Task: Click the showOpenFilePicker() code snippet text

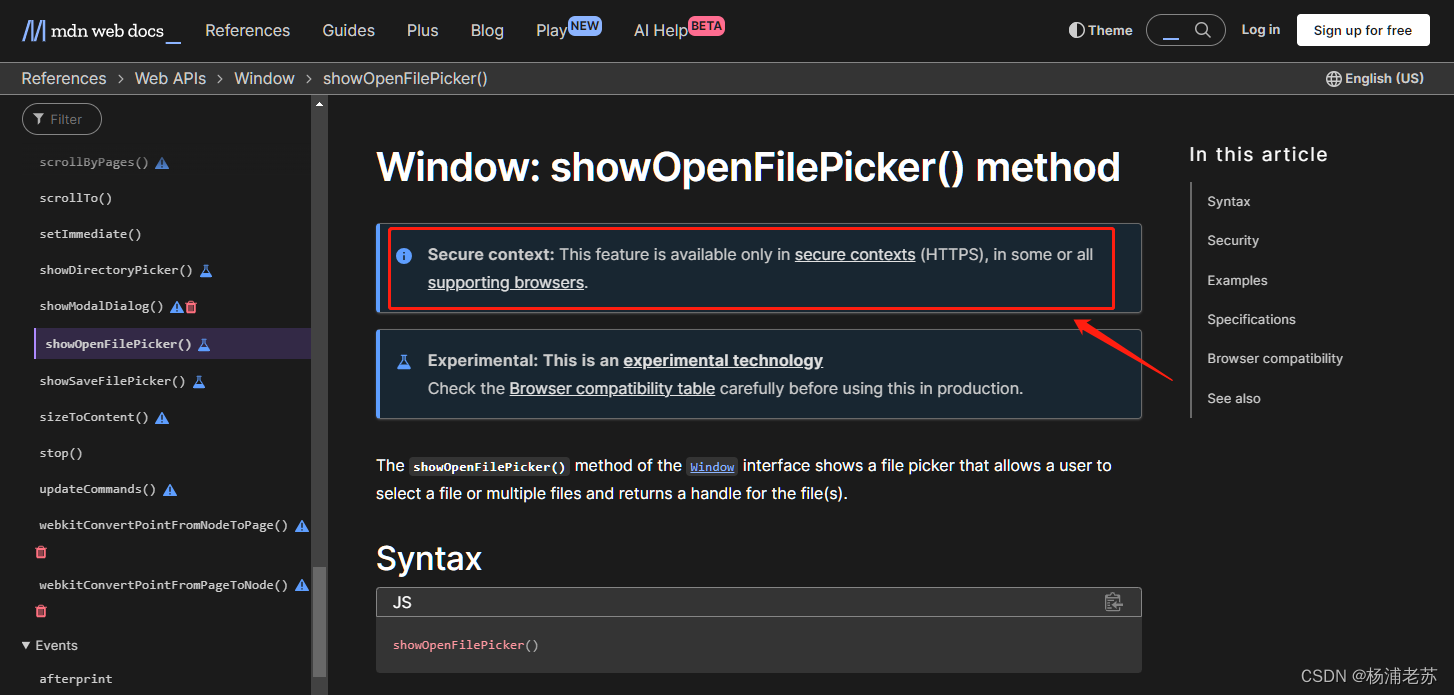Action: point(465,645)
